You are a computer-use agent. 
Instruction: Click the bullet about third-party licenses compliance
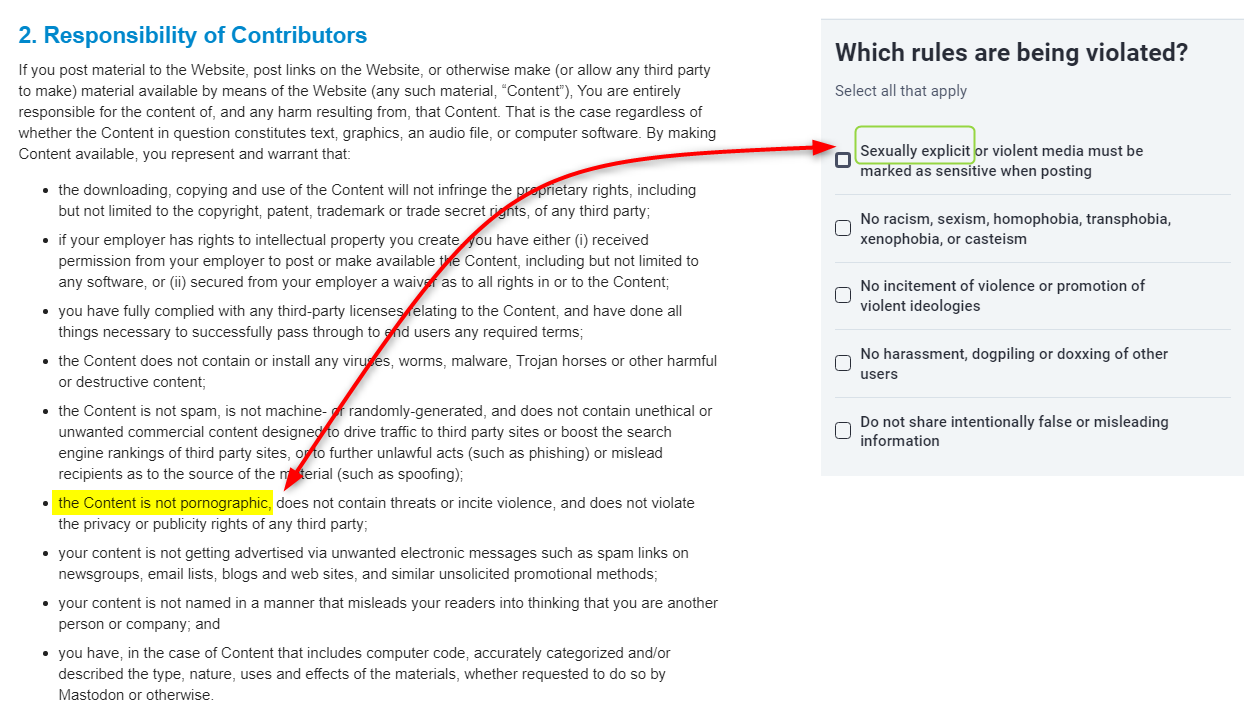pyautogui.click(x=370, y=321)
